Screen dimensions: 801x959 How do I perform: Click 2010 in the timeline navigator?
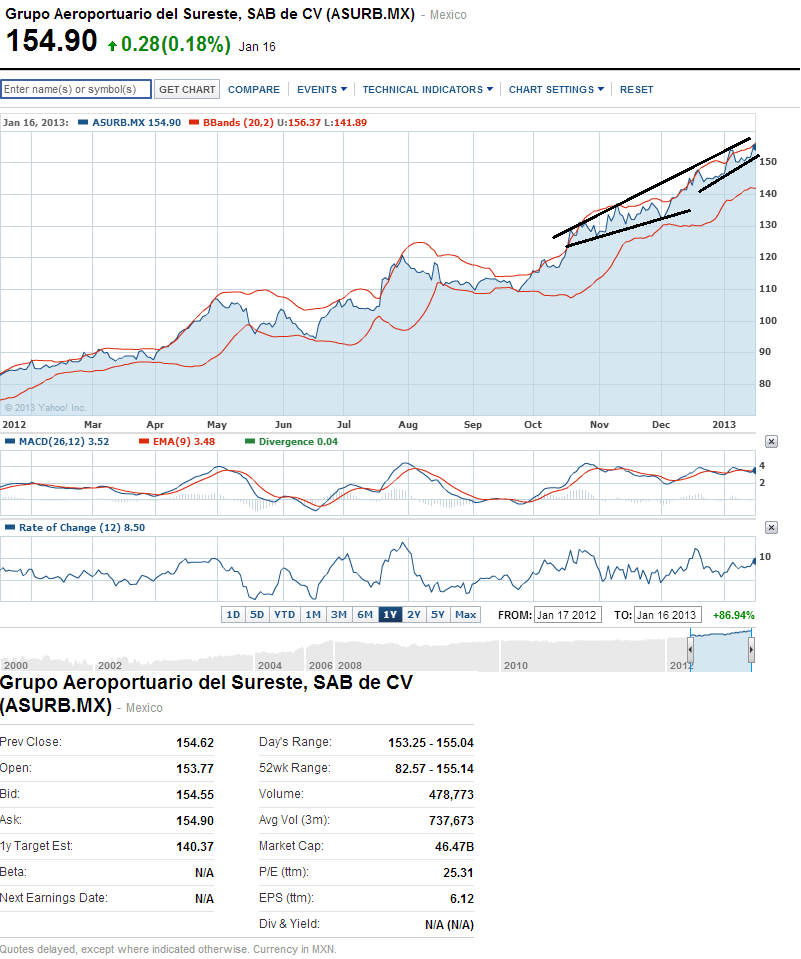tap(515, 665)
